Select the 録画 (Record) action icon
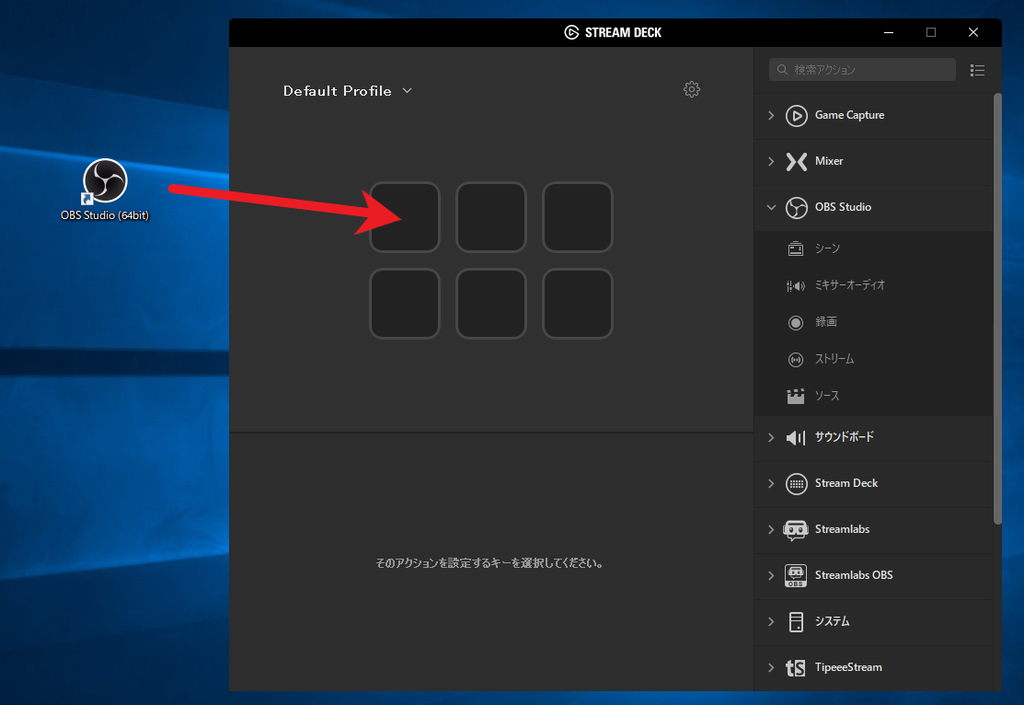The width and height of the screenshot is (1024, 705). [795, 322]
